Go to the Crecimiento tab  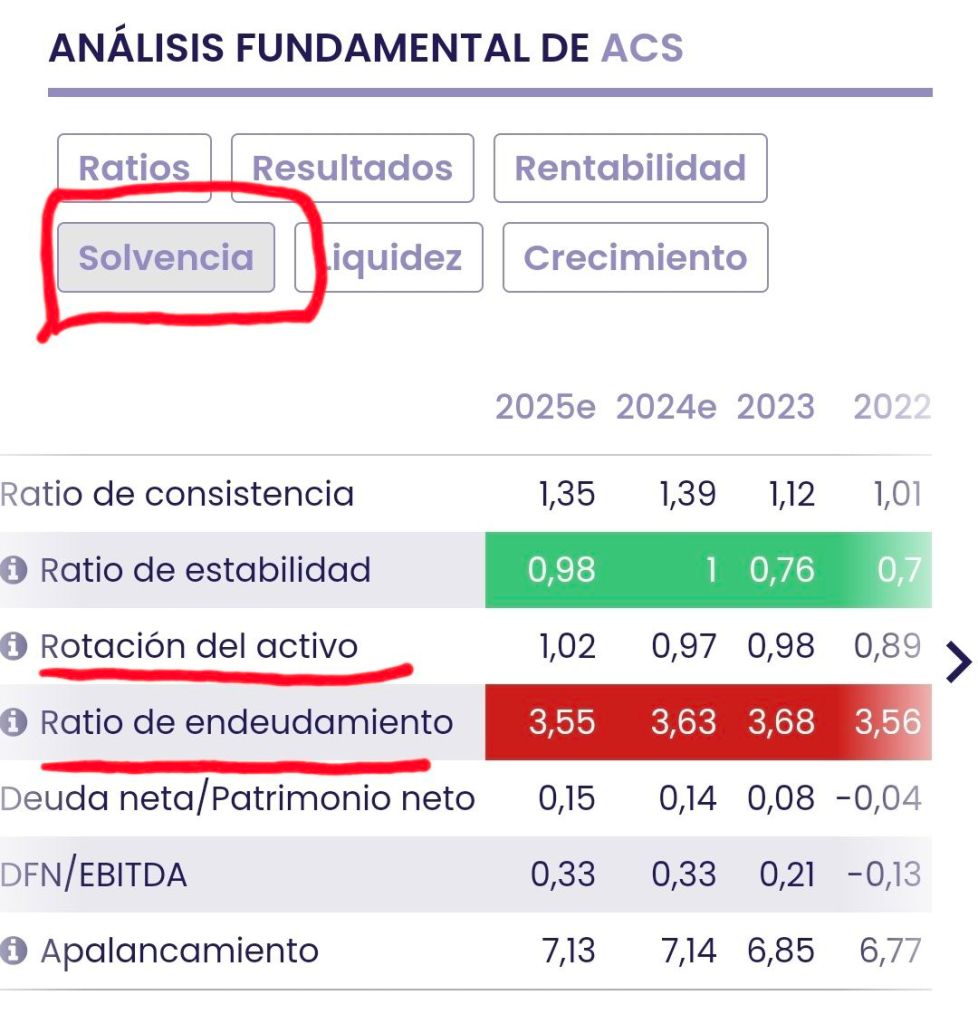[x=635, y=258]
